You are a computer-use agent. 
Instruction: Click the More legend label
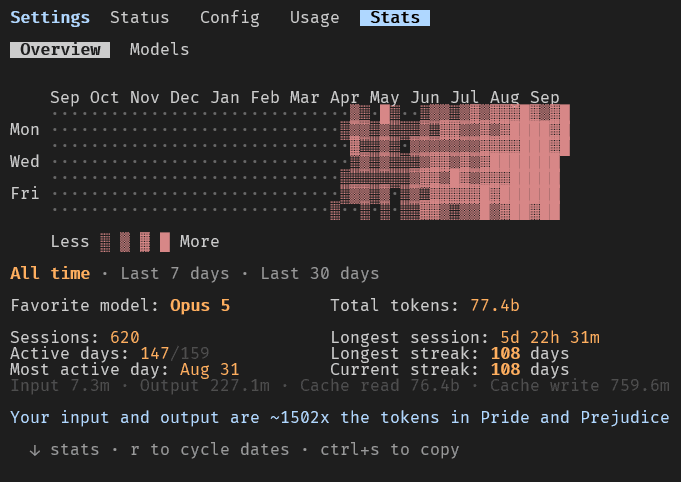pos(199,241)
